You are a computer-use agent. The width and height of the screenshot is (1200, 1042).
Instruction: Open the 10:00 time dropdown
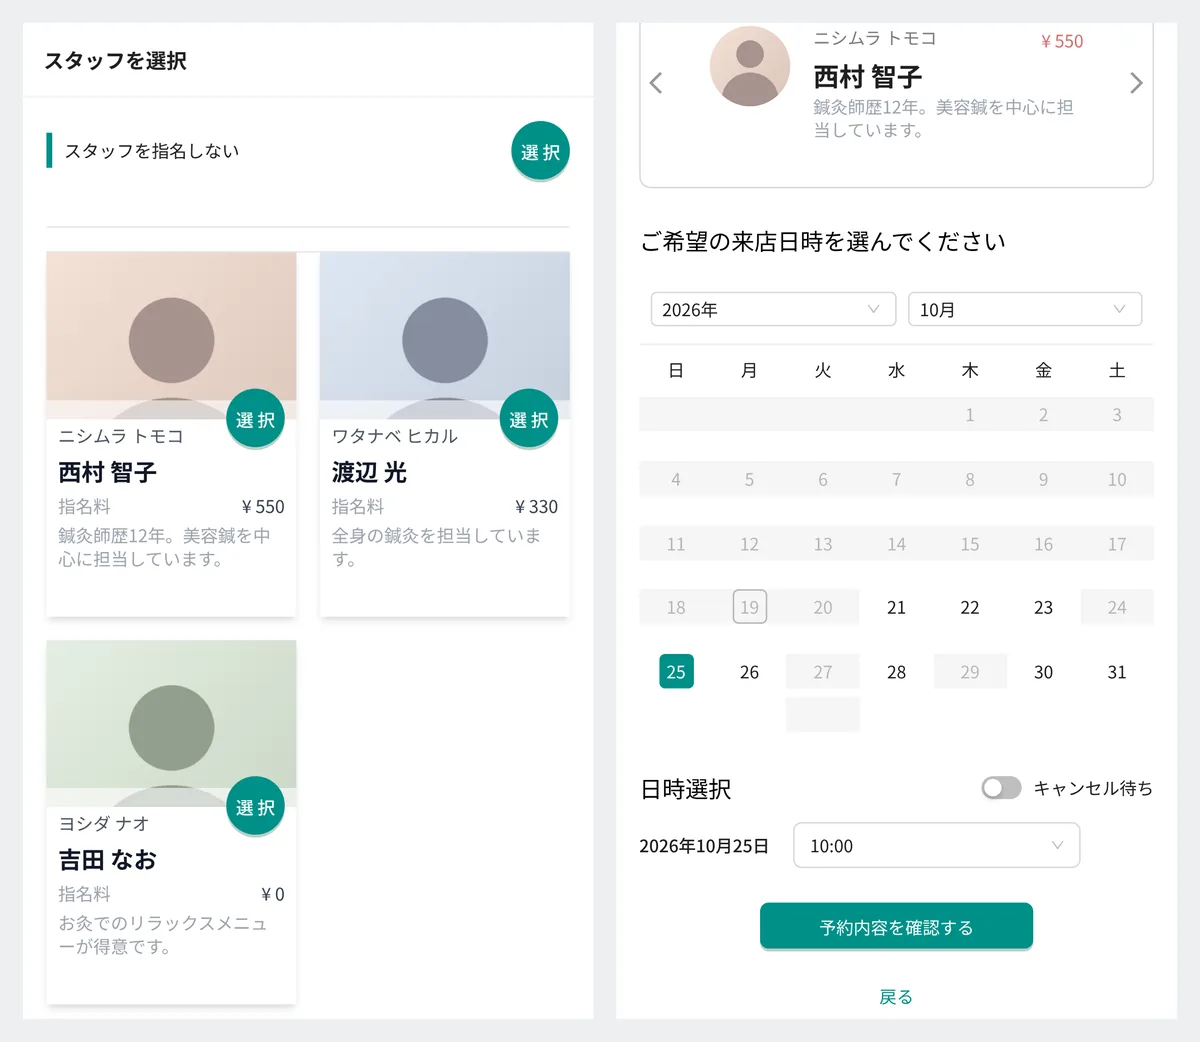coord(937,846)
